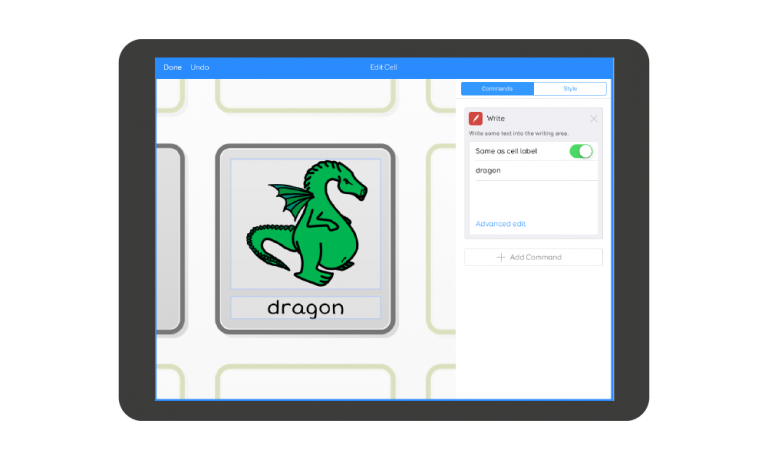
Task: Click the red Write pencil icon
Action: (x=476, y=118)
